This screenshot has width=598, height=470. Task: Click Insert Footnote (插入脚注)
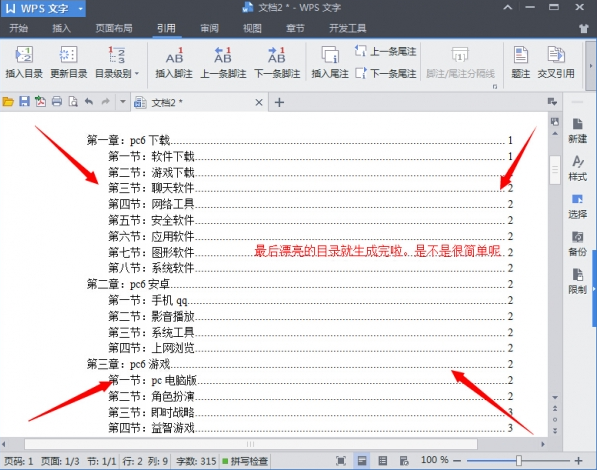click(x=174, y=63)
